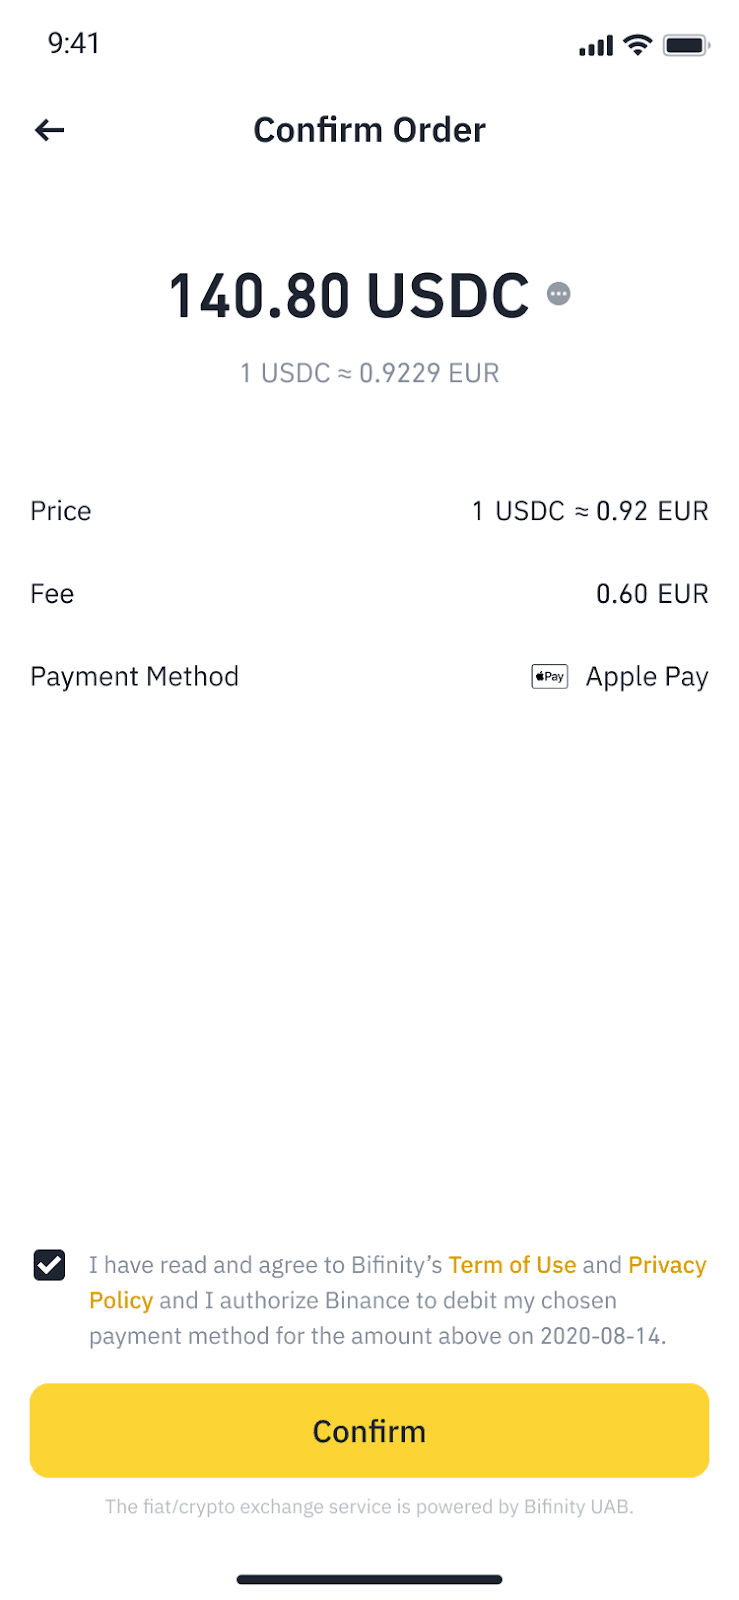The width and height of the screenshot is (739, 1600).
Task: Tap the Payment Method row label
Action: [134, 677]
